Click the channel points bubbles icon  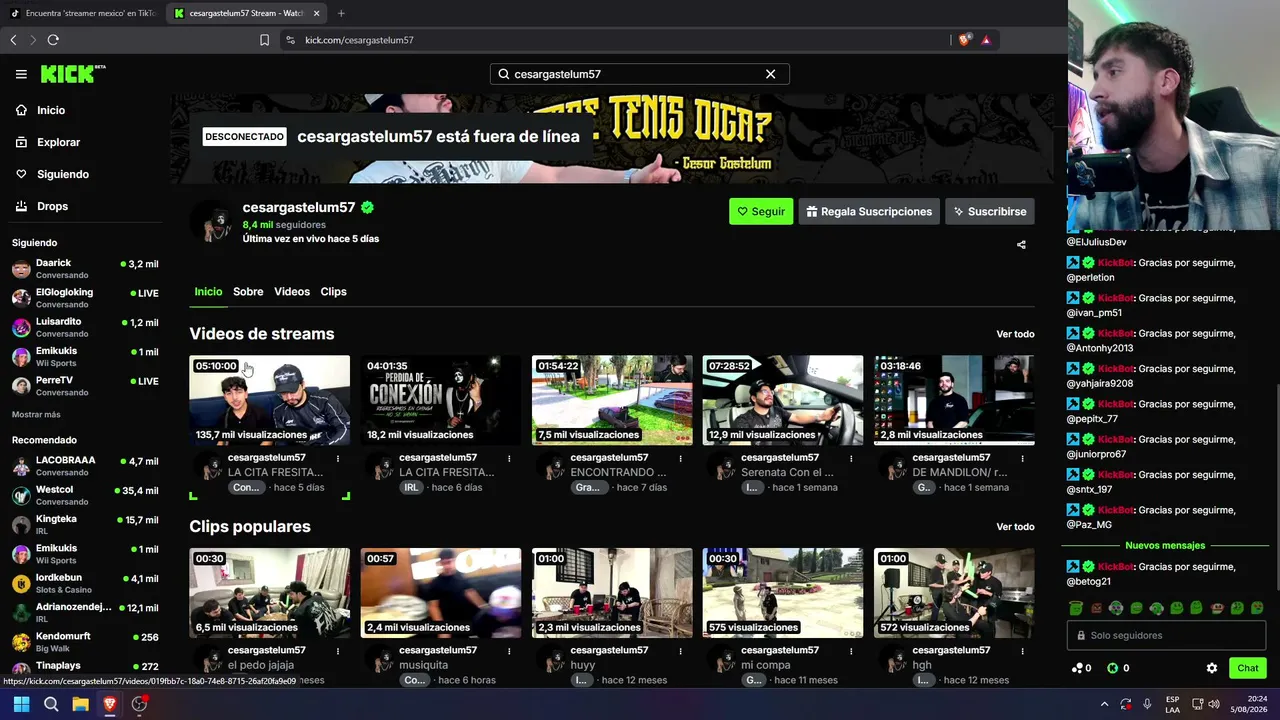(x=1077, y=668)
